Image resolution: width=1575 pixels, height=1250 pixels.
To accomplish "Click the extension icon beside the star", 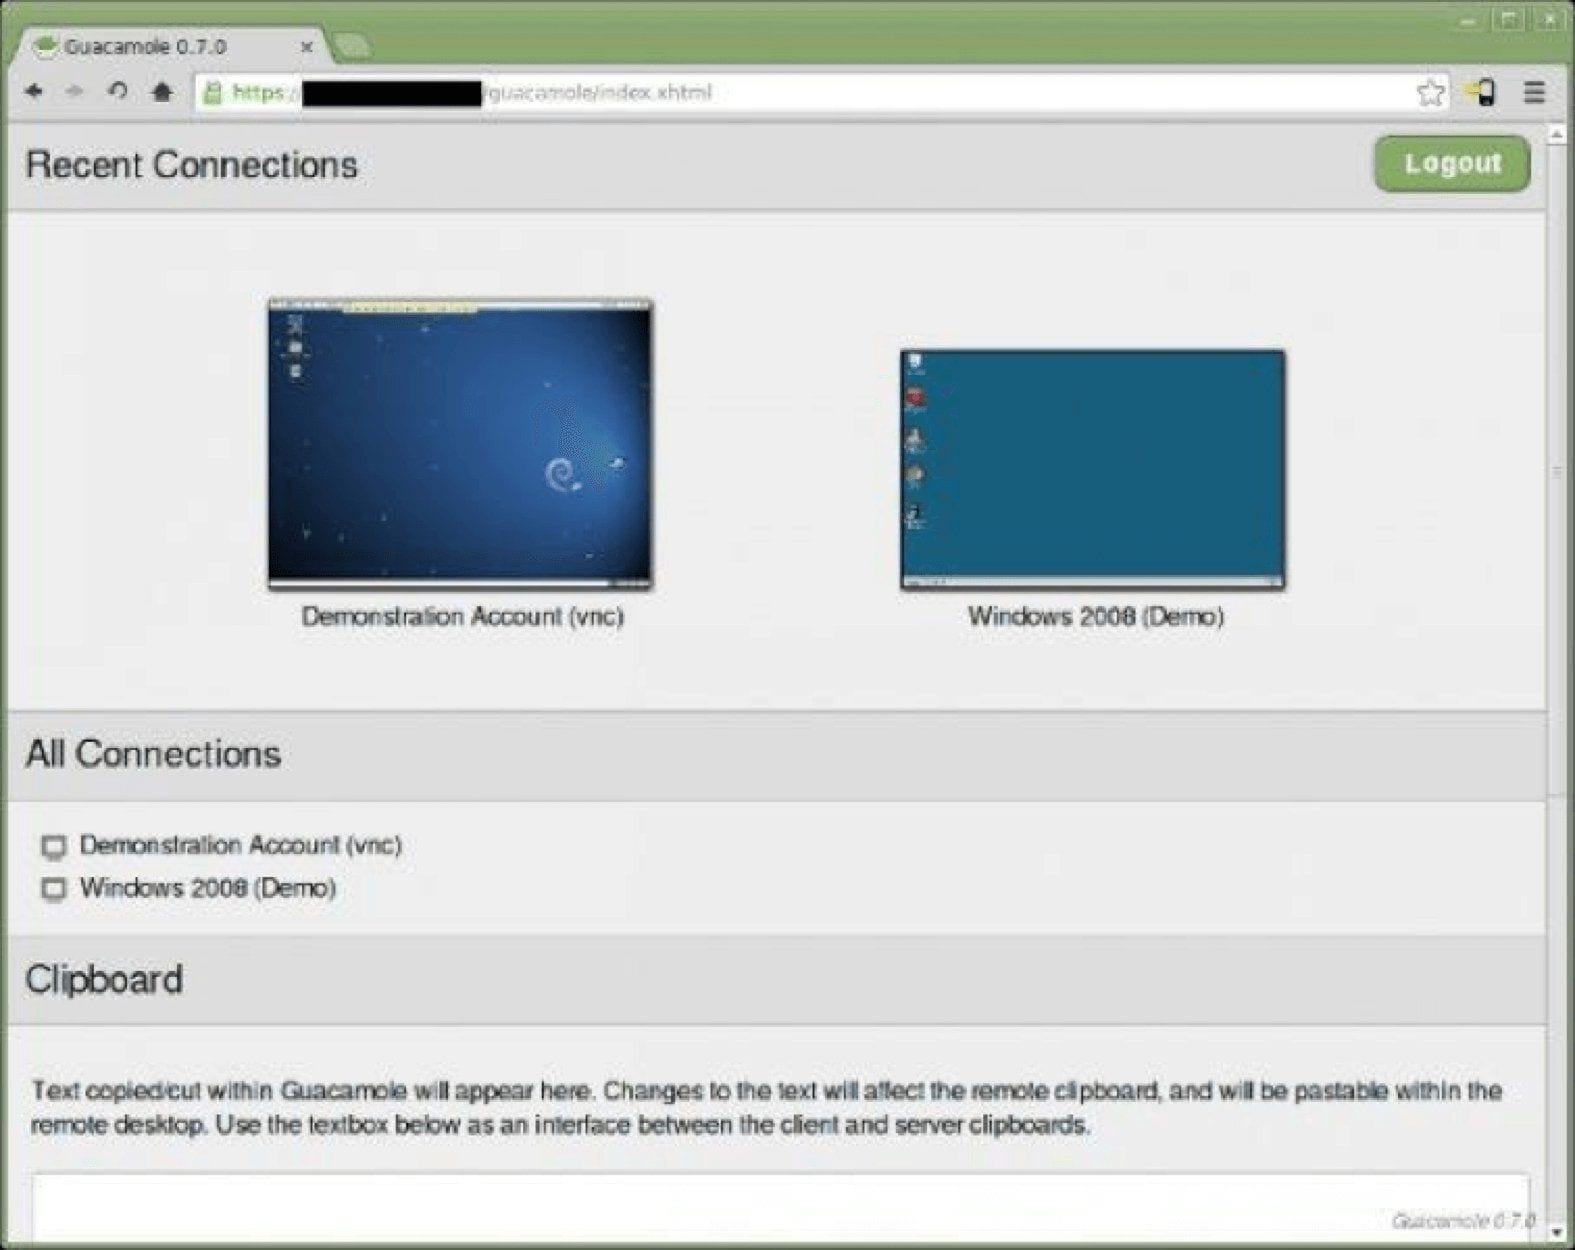I will pos(1481,92).
